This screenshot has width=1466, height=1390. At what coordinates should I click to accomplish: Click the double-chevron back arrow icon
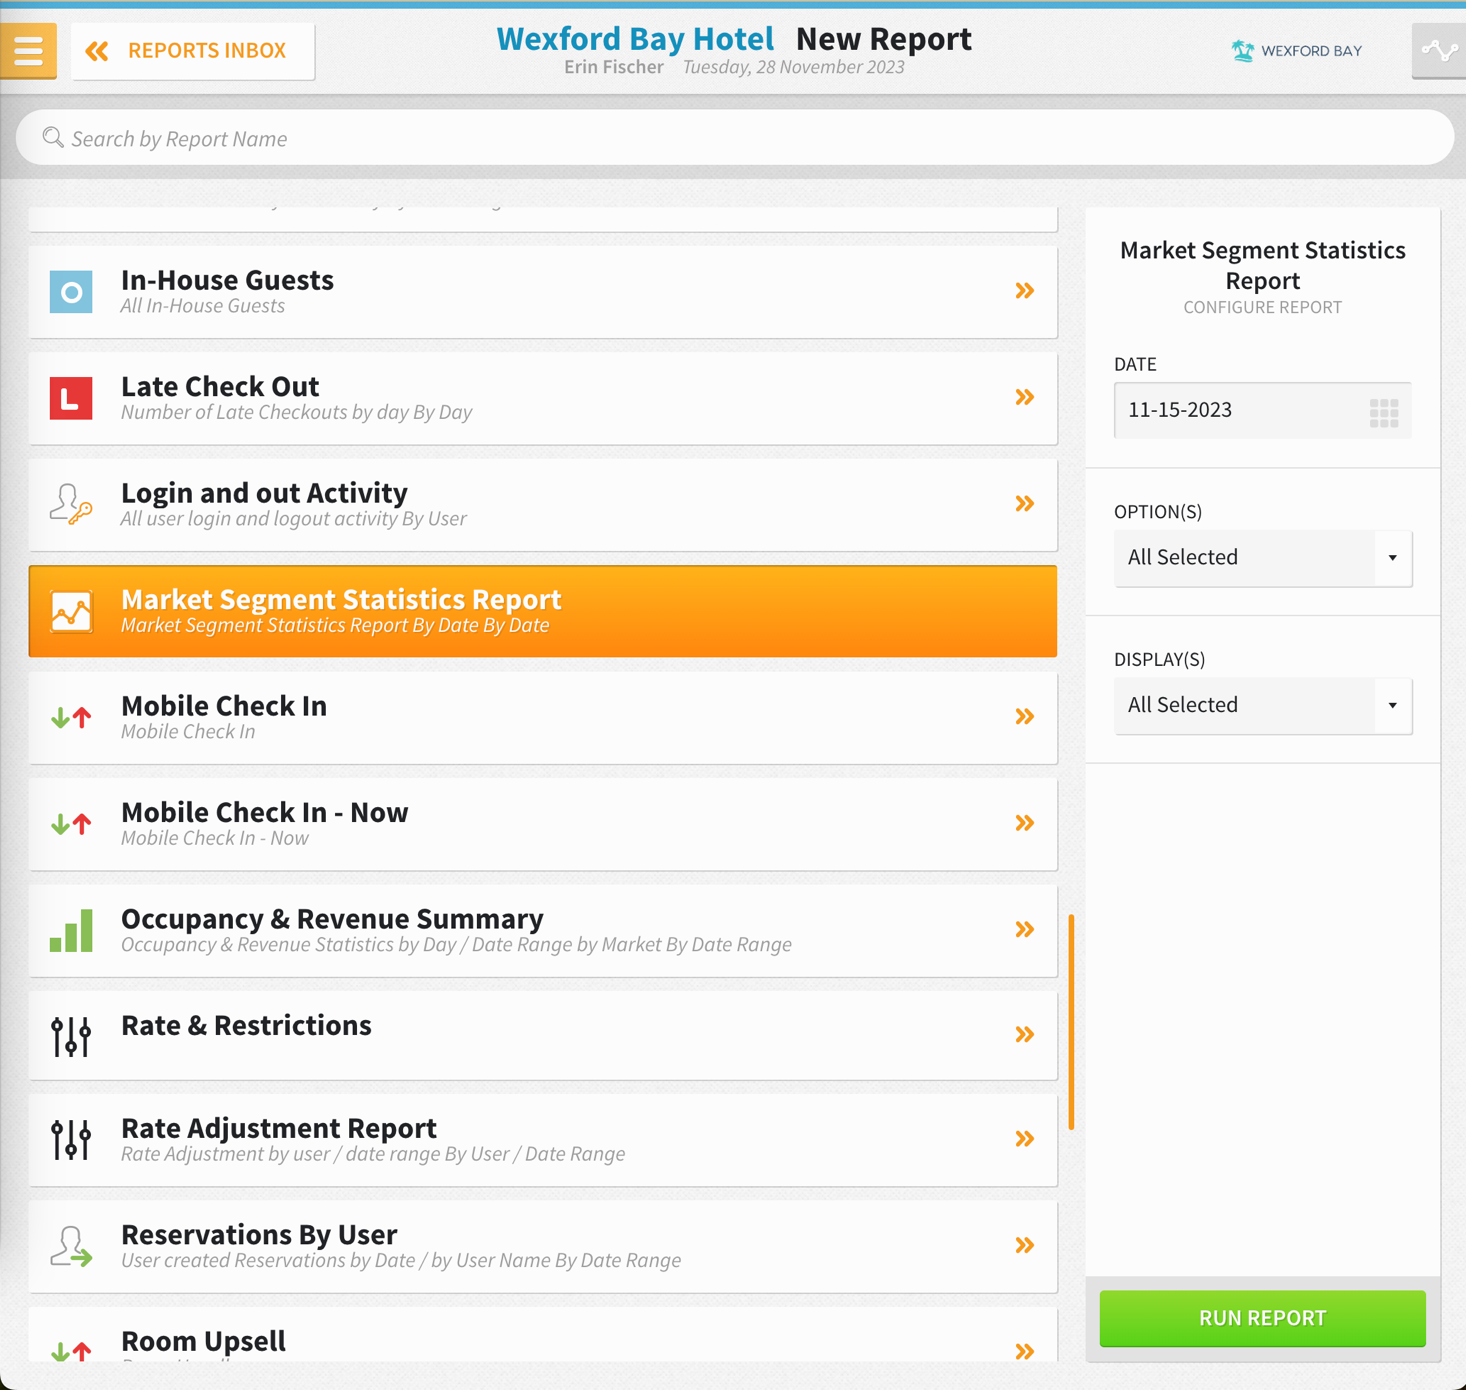tap(97, 51)
